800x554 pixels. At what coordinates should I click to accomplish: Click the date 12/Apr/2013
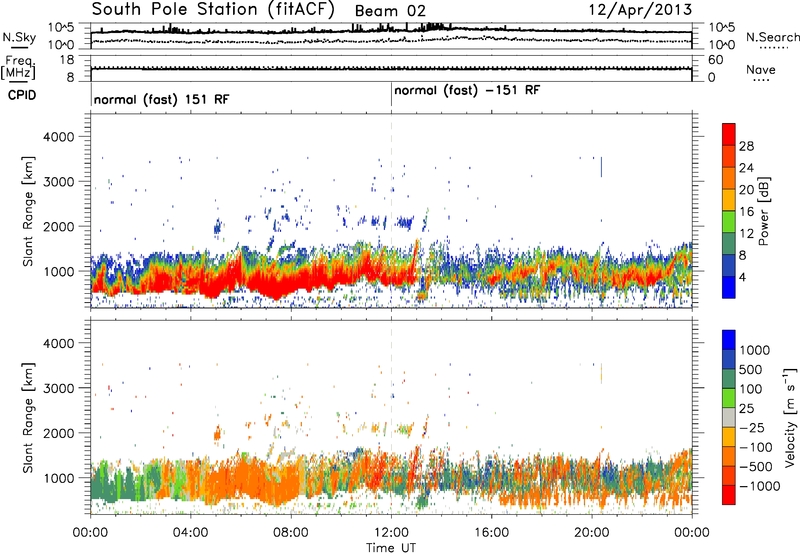(640, 10)
